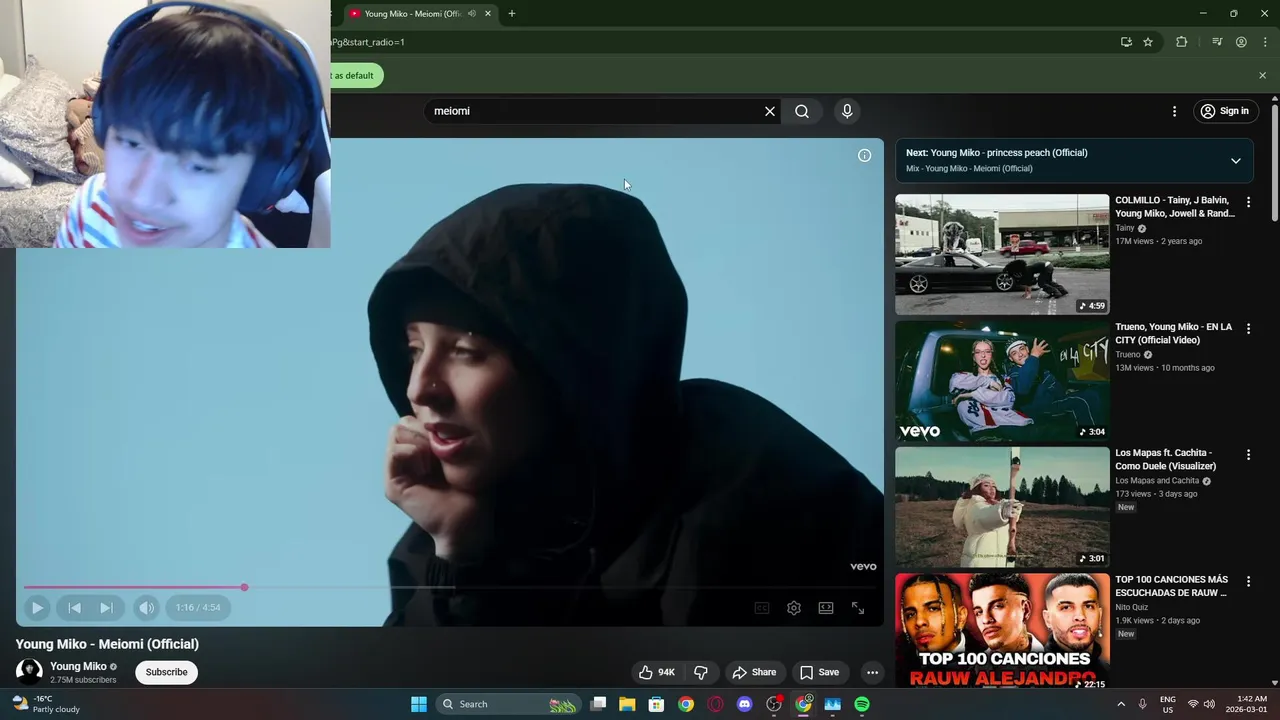Open Young Miko channel avatar
Image resolution: width=1280 pixels, height=720 pixels.
click(x=29, y=672)
